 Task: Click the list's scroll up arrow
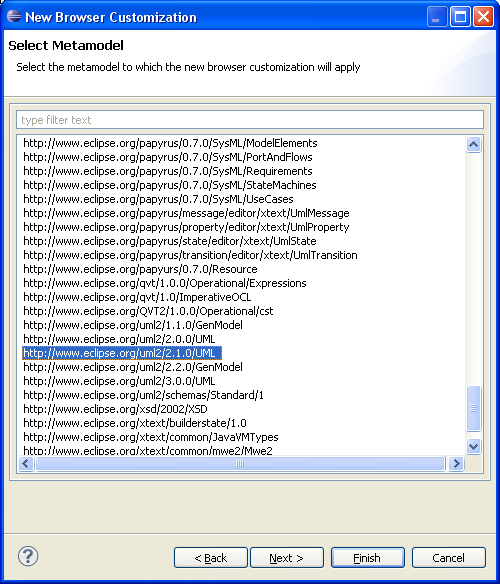click(474, 144)
